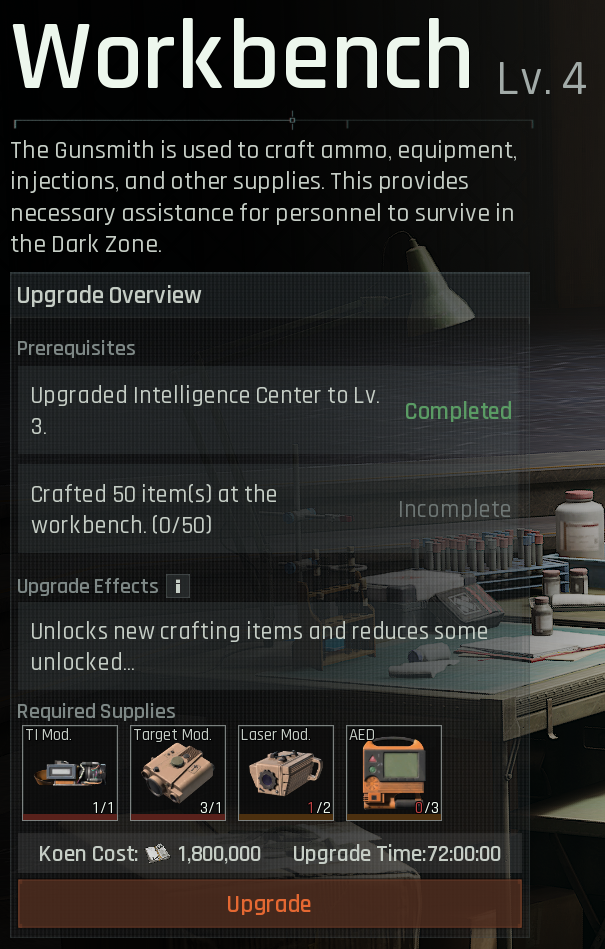Click the Workbench title heading
The image size is (605, 949).
click(x=242, y=56)
